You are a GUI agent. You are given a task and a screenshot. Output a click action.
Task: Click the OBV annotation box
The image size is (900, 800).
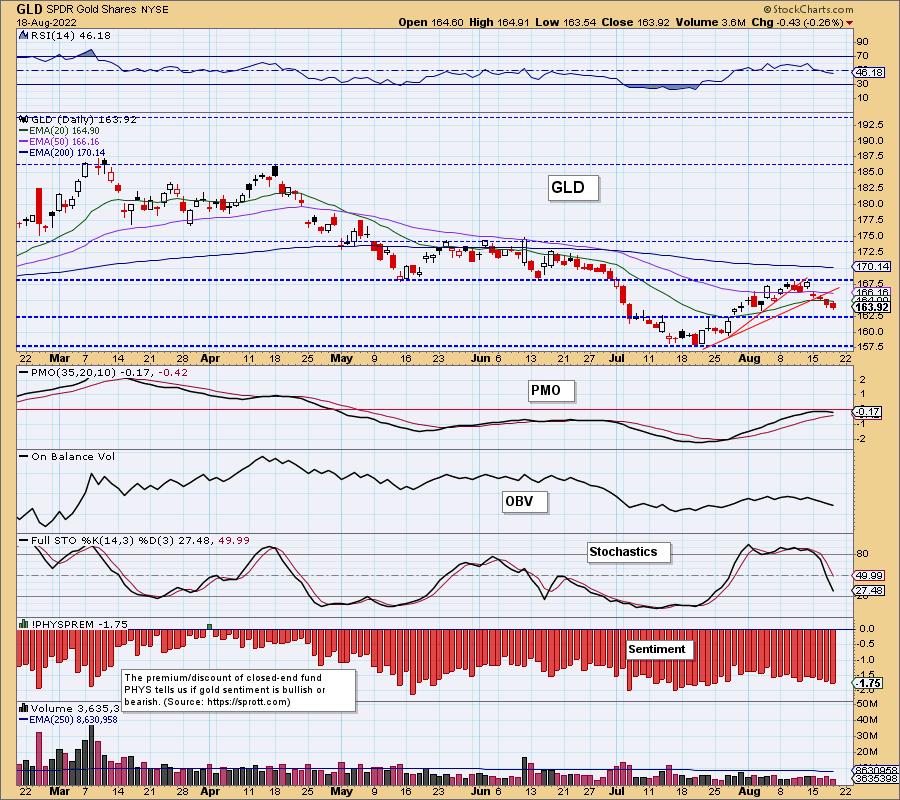[525, 502]
